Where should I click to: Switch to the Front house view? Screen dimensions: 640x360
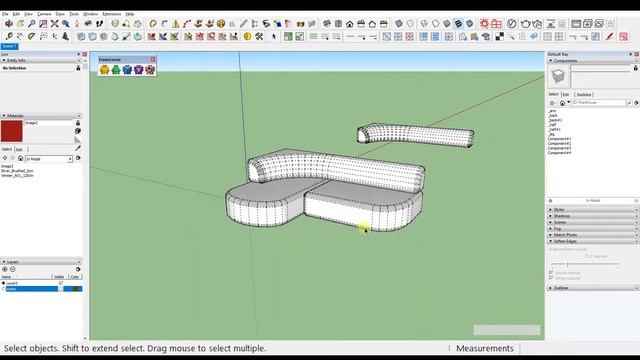[350, 24]
